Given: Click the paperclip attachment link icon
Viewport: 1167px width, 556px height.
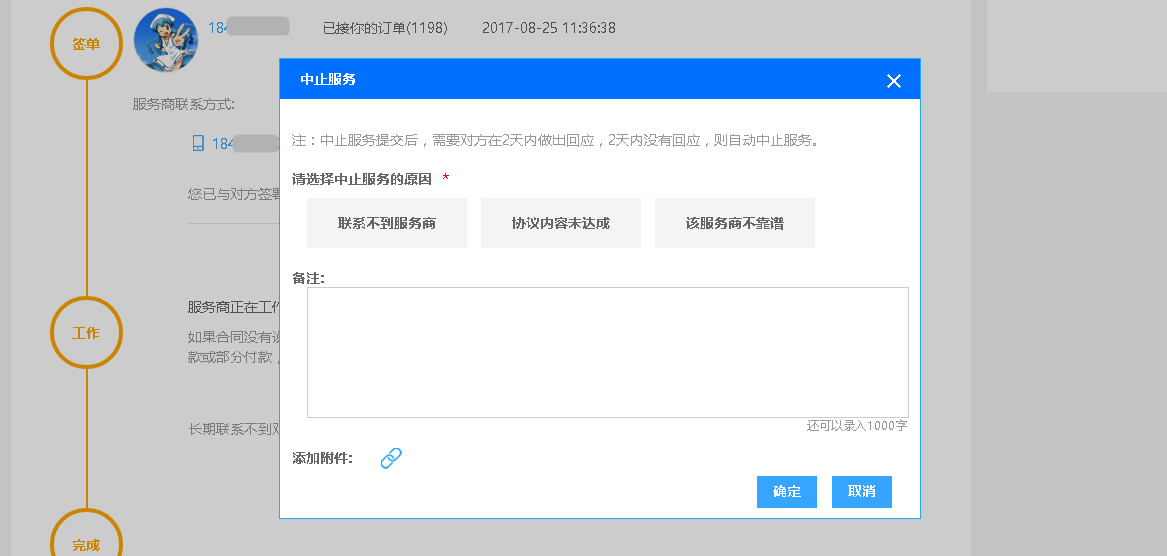Looking at the screenshot, I should coord(391,458).
